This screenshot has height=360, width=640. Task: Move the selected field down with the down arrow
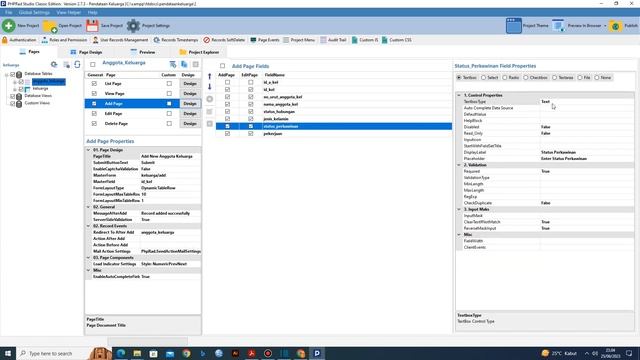point(210,87)
